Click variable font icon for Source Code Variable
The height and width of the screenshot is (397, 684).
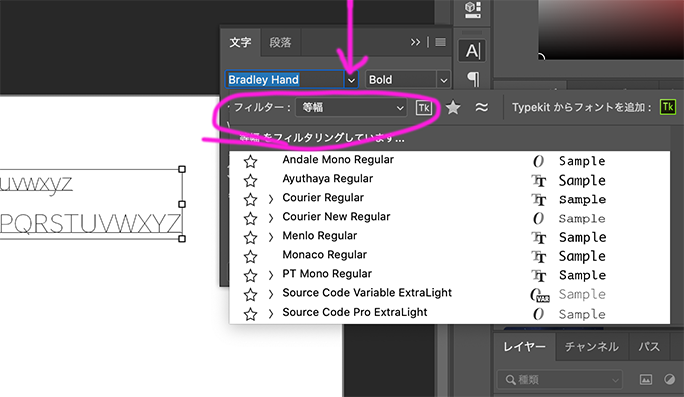[540, 295]
